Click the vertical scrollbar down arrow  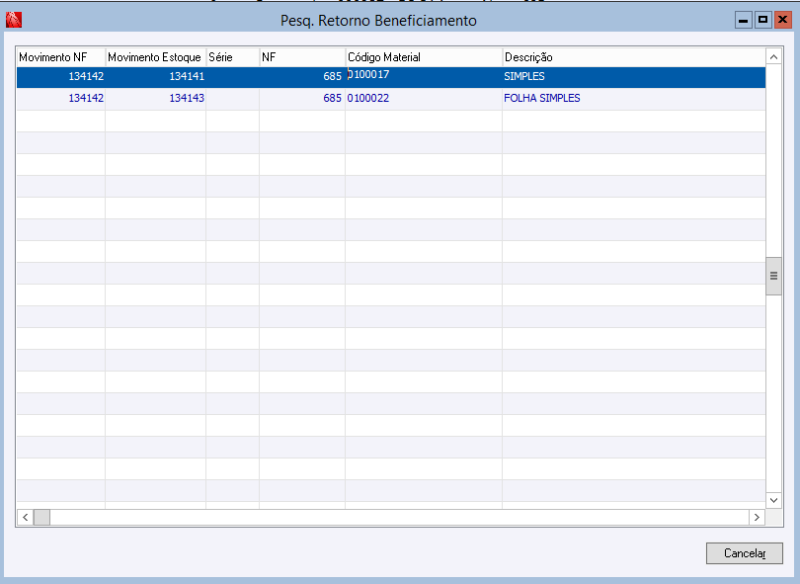point(773,500)
